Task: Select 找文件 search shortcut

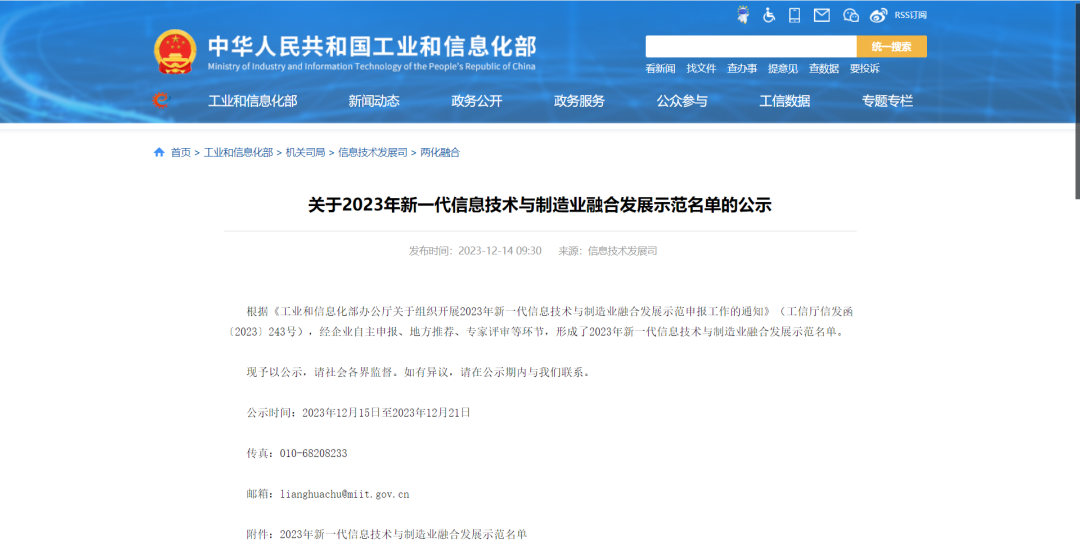Action: [700, 68]
